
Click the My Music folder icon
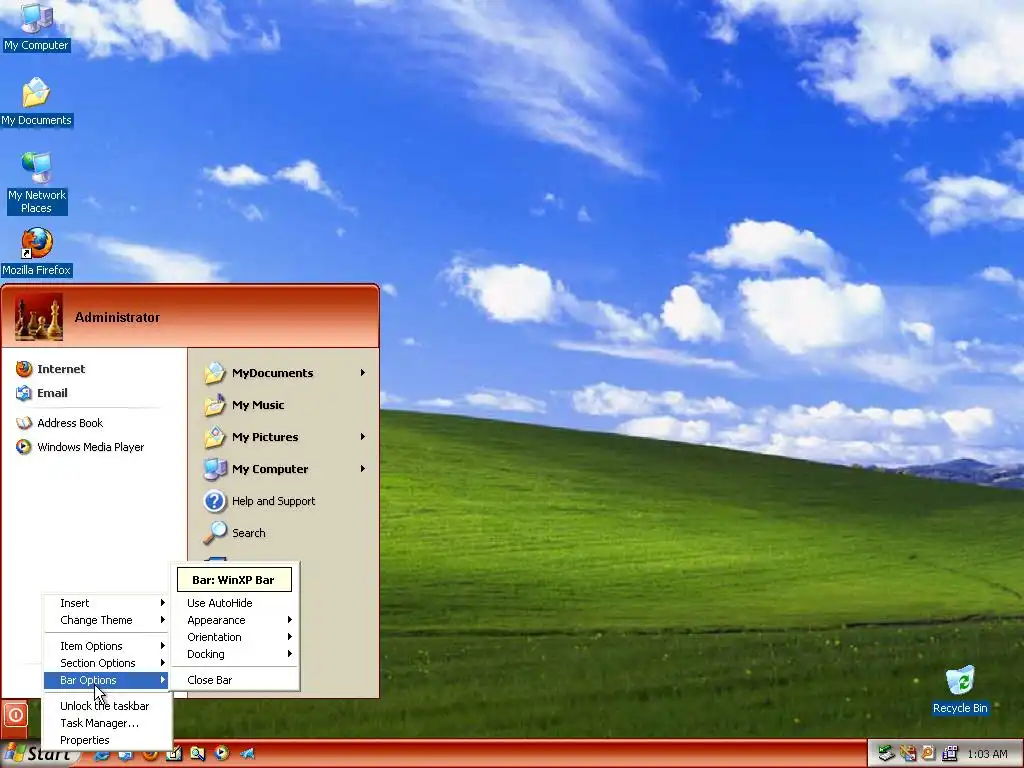(214, 404)
